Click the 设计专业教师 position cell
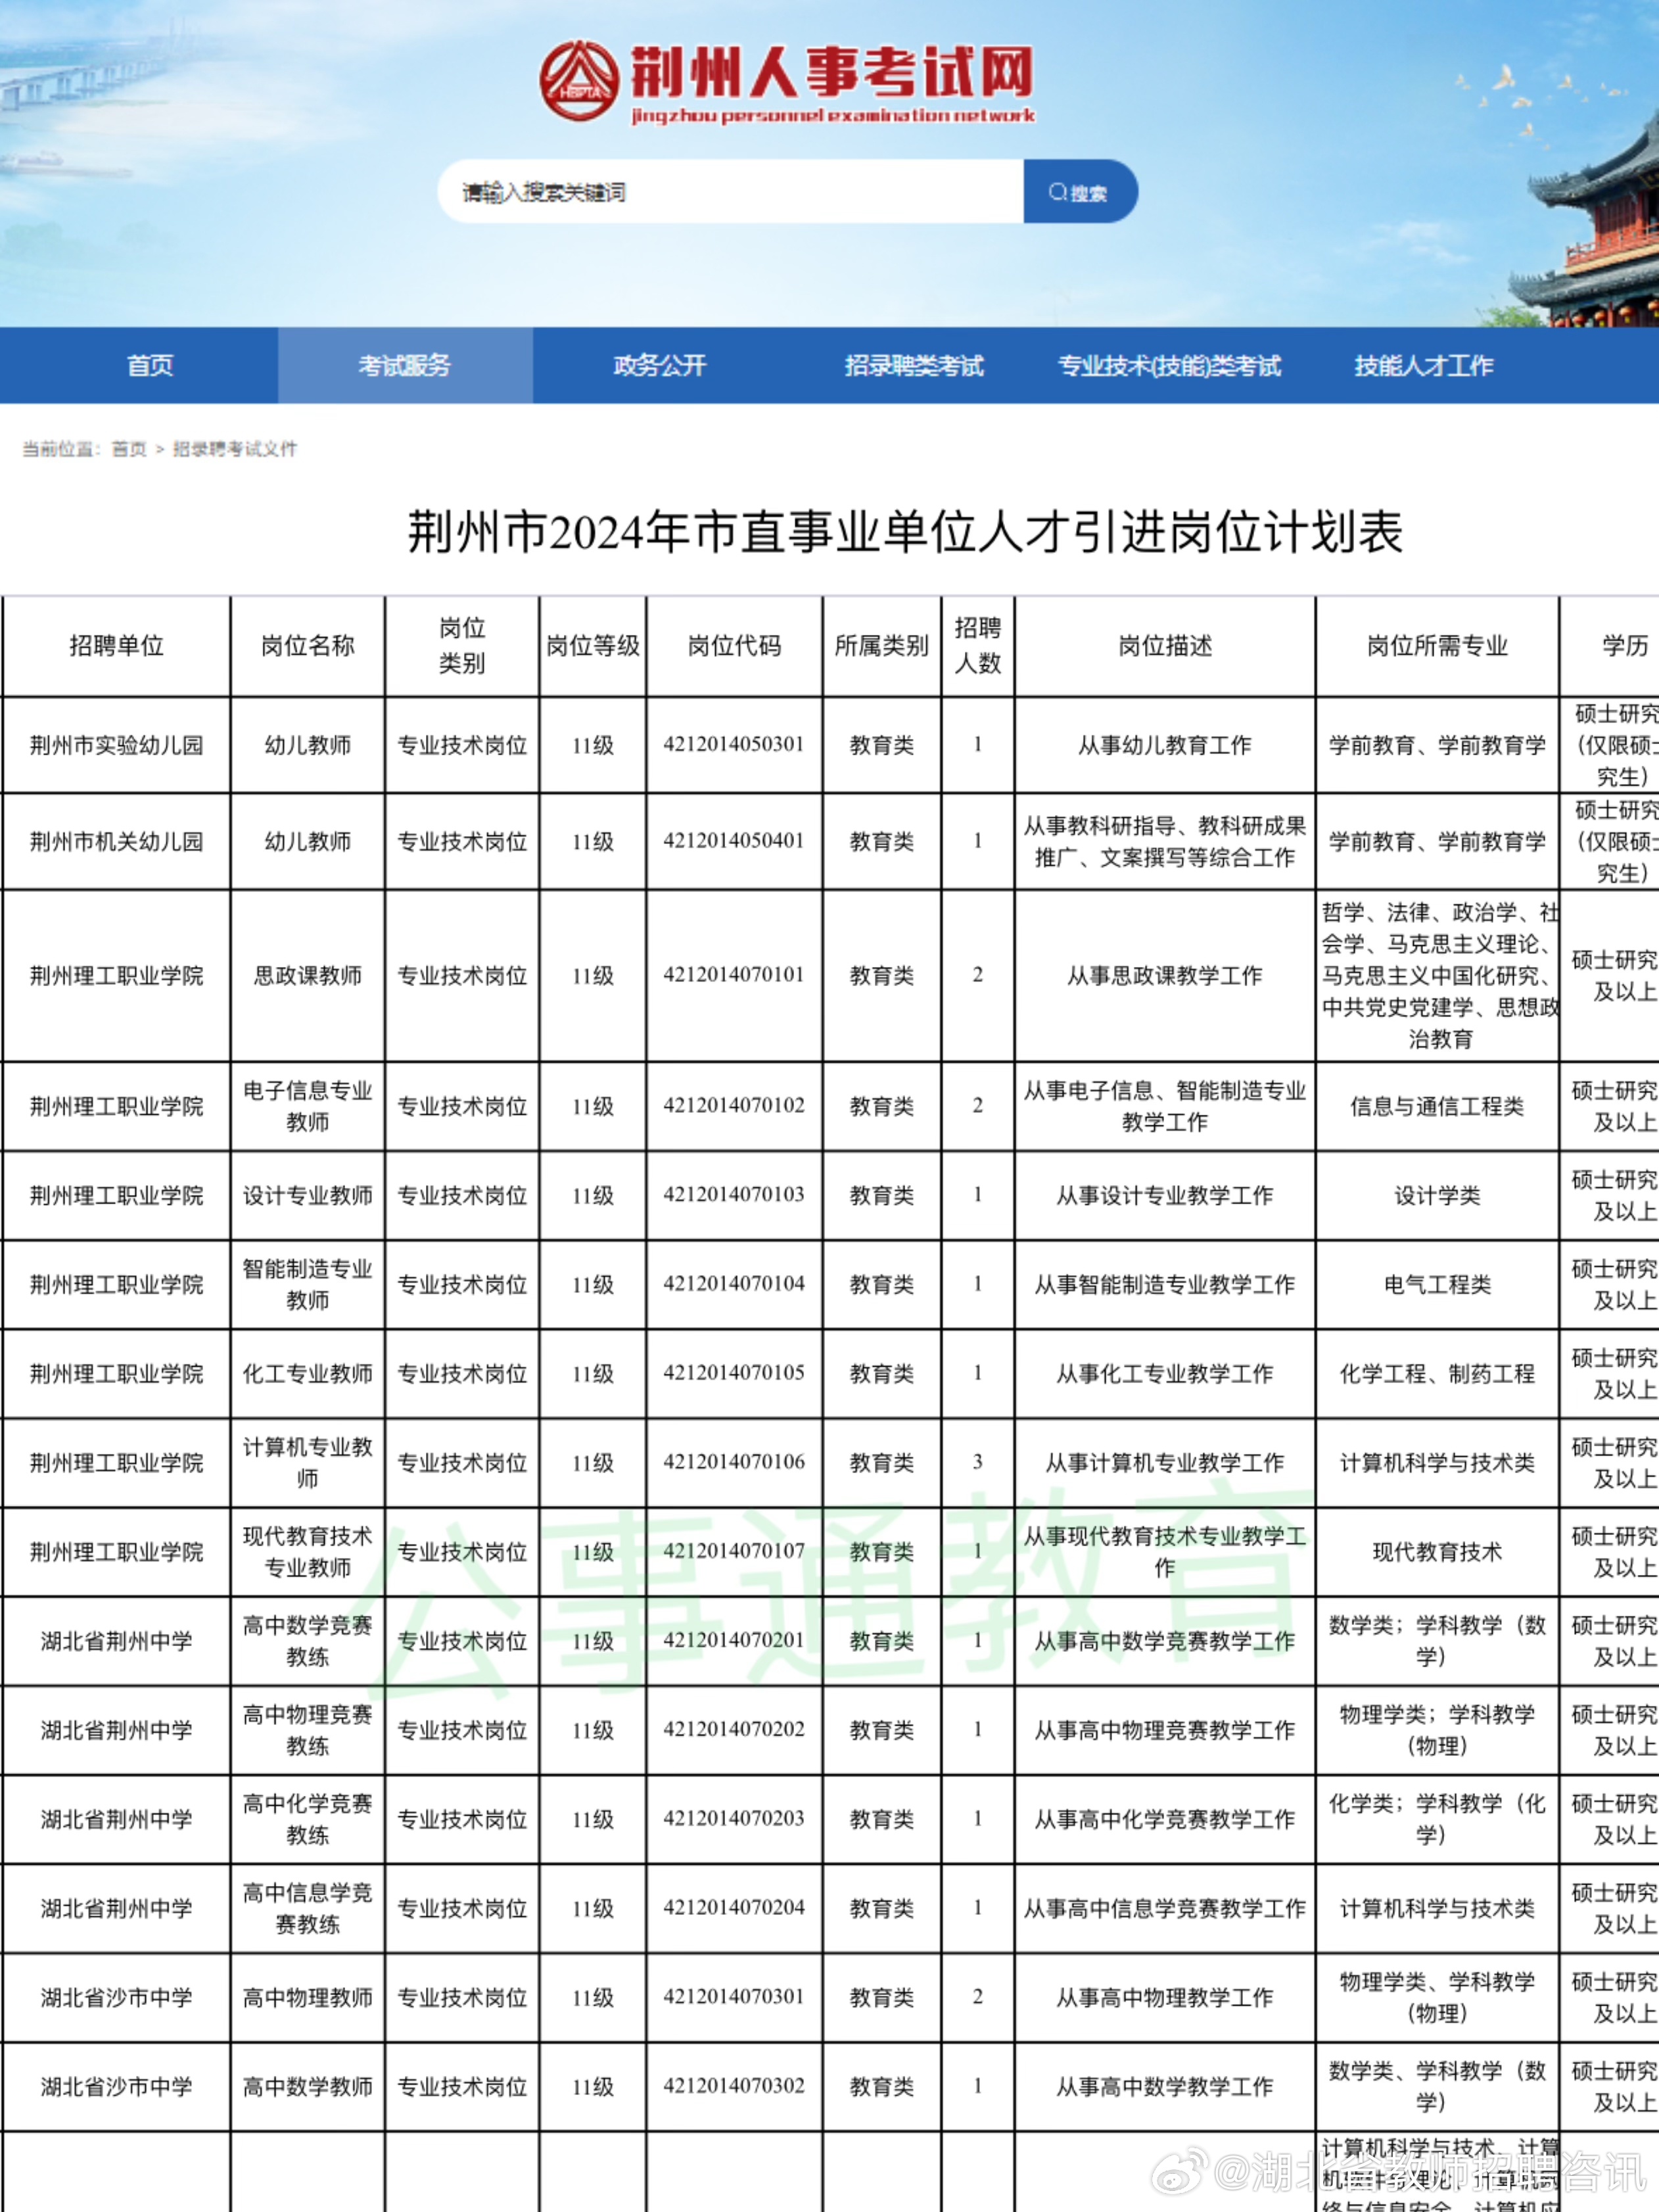This screenshot has width=1659, height=2212. pyautogui.click(x=308, y=1195)
